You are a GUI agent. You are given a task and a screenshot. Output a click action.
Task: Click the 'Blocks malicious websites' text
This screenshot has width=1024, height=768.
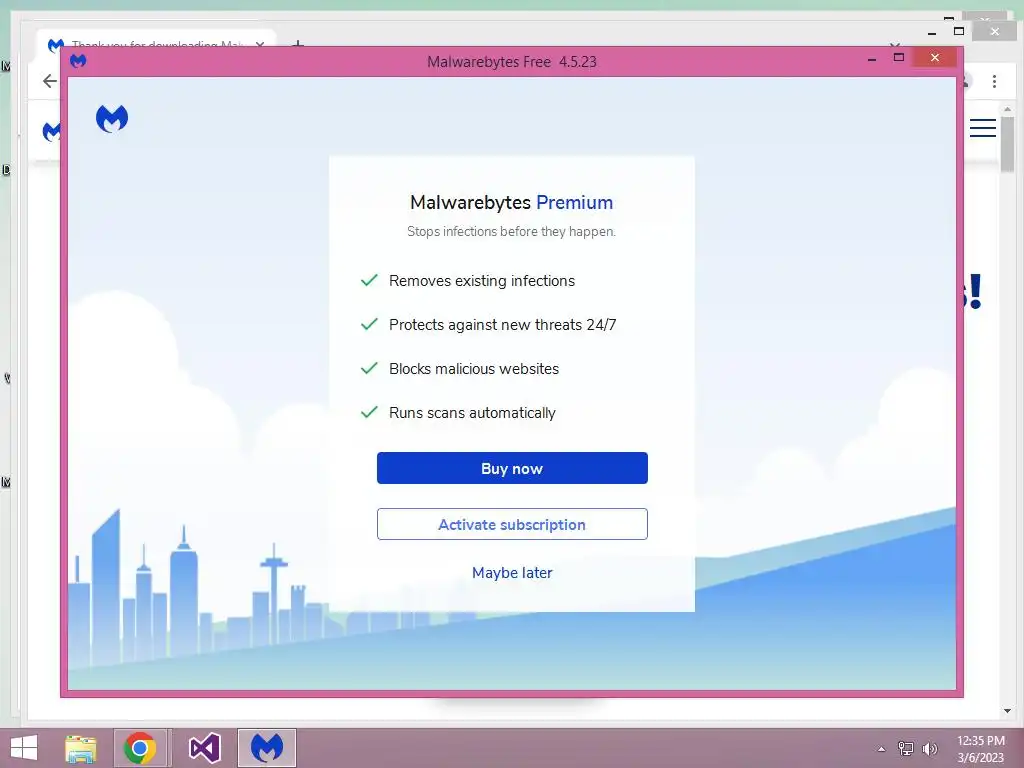point(473,369)
